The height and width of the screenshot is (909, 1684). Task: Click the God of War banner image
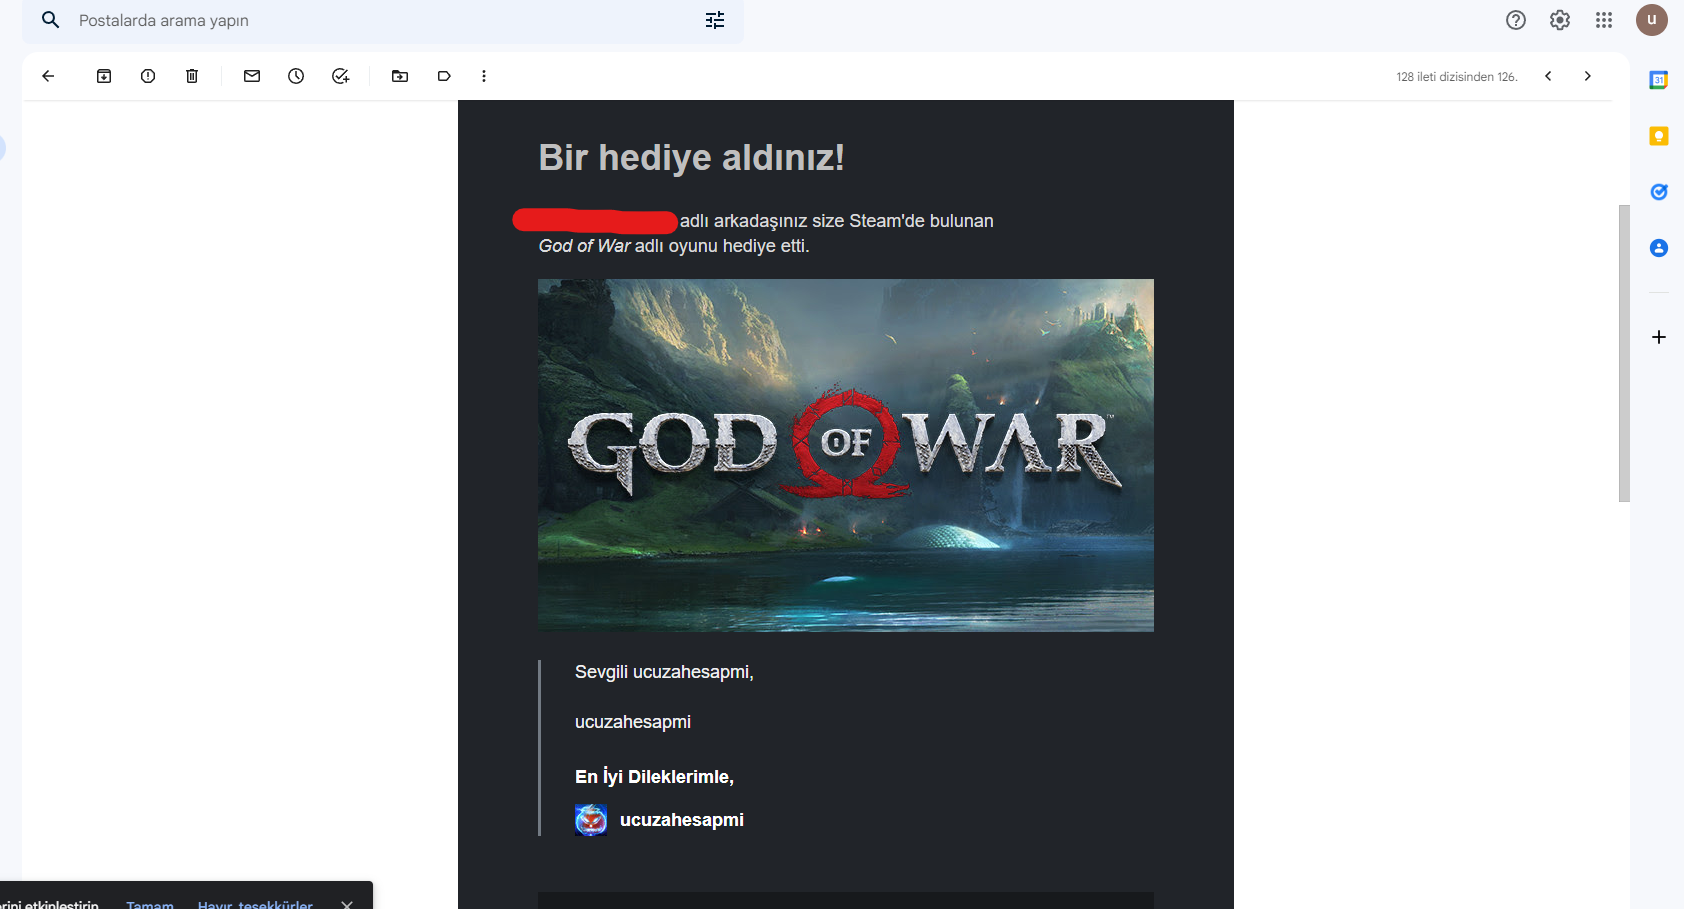coord(845,455)
